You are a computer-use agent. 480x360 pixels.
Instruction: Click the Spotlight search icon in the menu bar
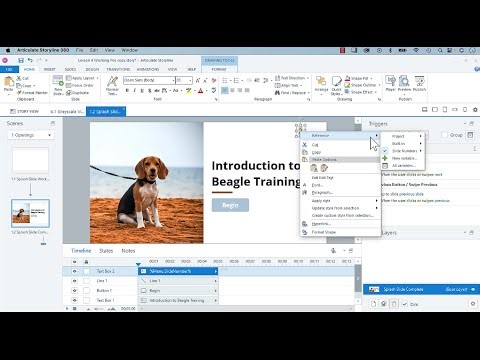point(440,50)
